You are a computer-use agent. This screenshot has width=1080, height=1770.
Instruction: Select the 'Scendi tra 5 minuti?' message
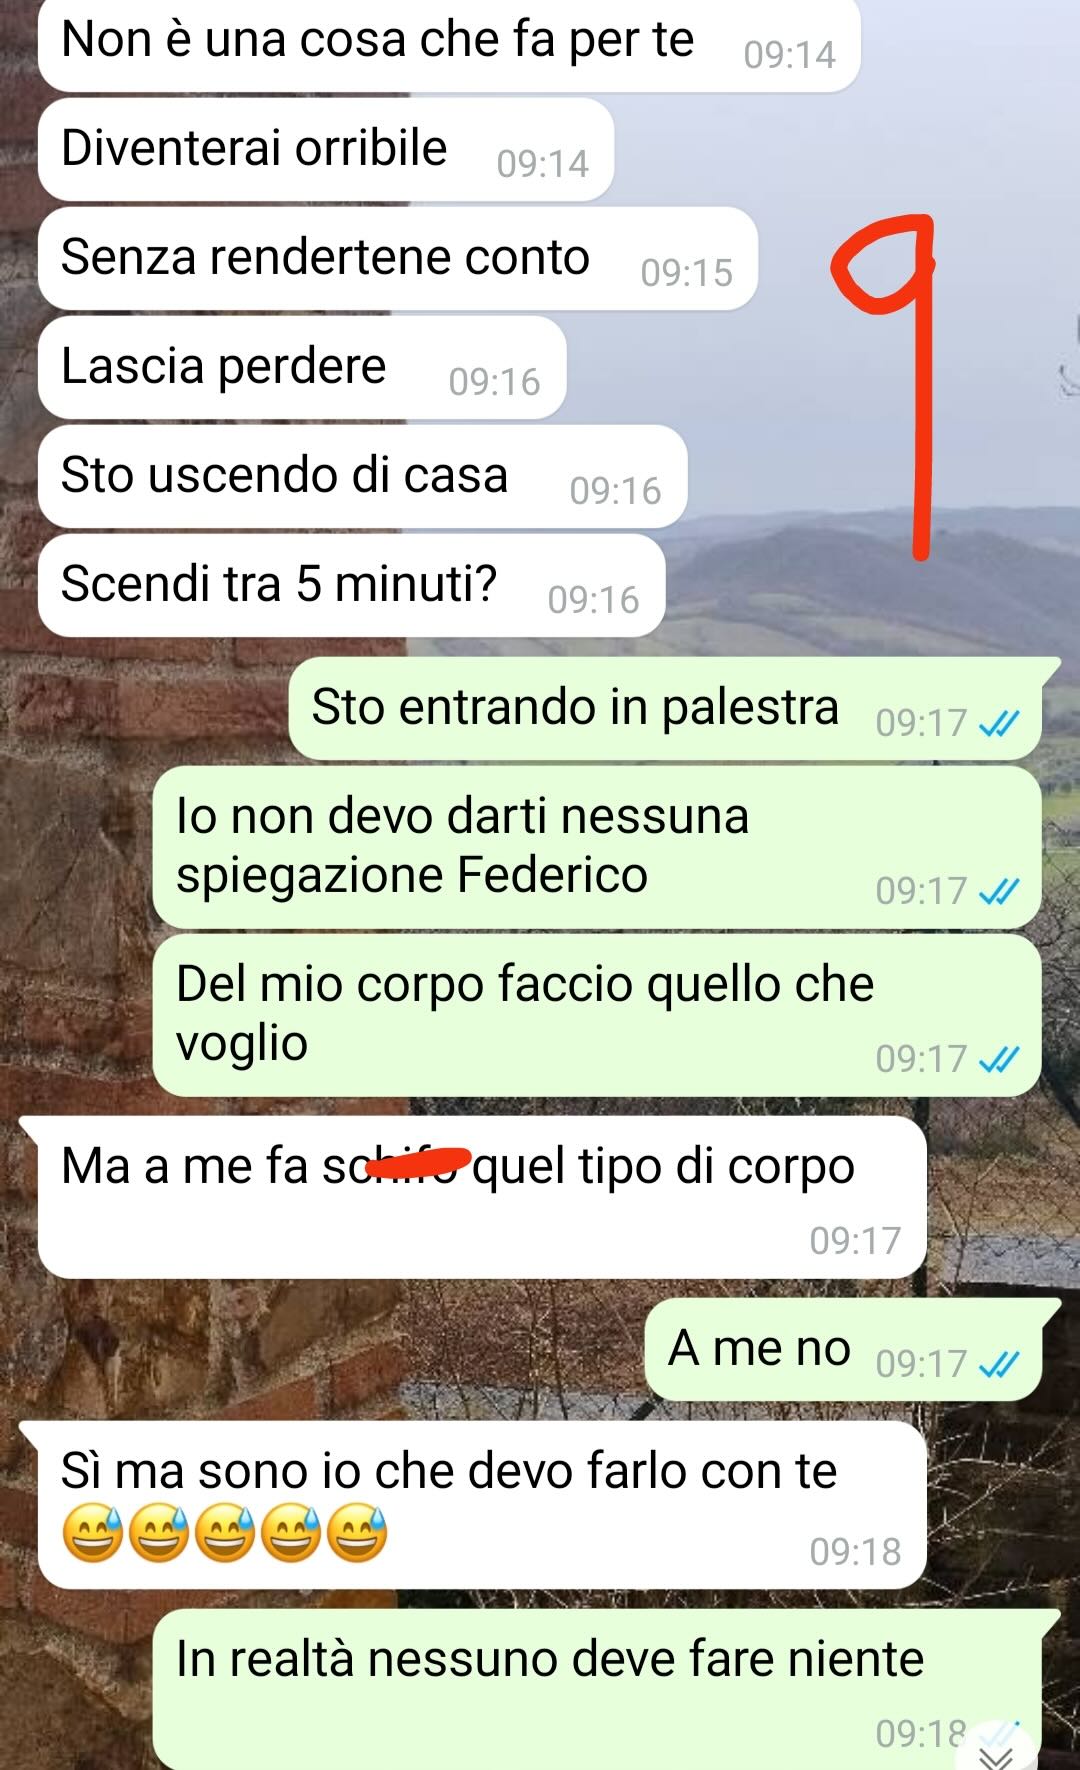coord(351,585)
